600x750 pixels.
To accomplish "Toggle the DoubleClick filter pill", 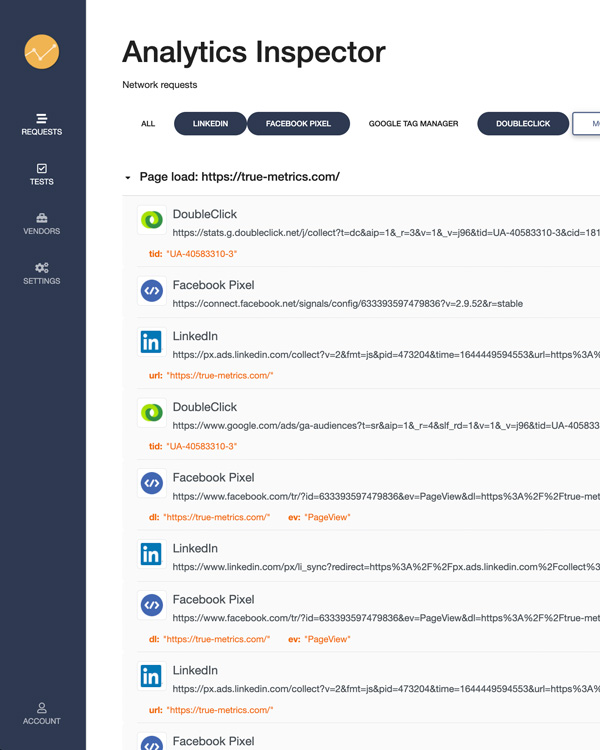I will [x=523, y=123].
